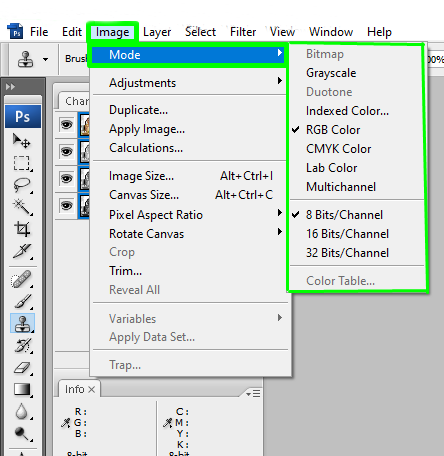Click the Ps logo atop the toolbox
This screenshot has width=444, height=456.
pos(23,116)
